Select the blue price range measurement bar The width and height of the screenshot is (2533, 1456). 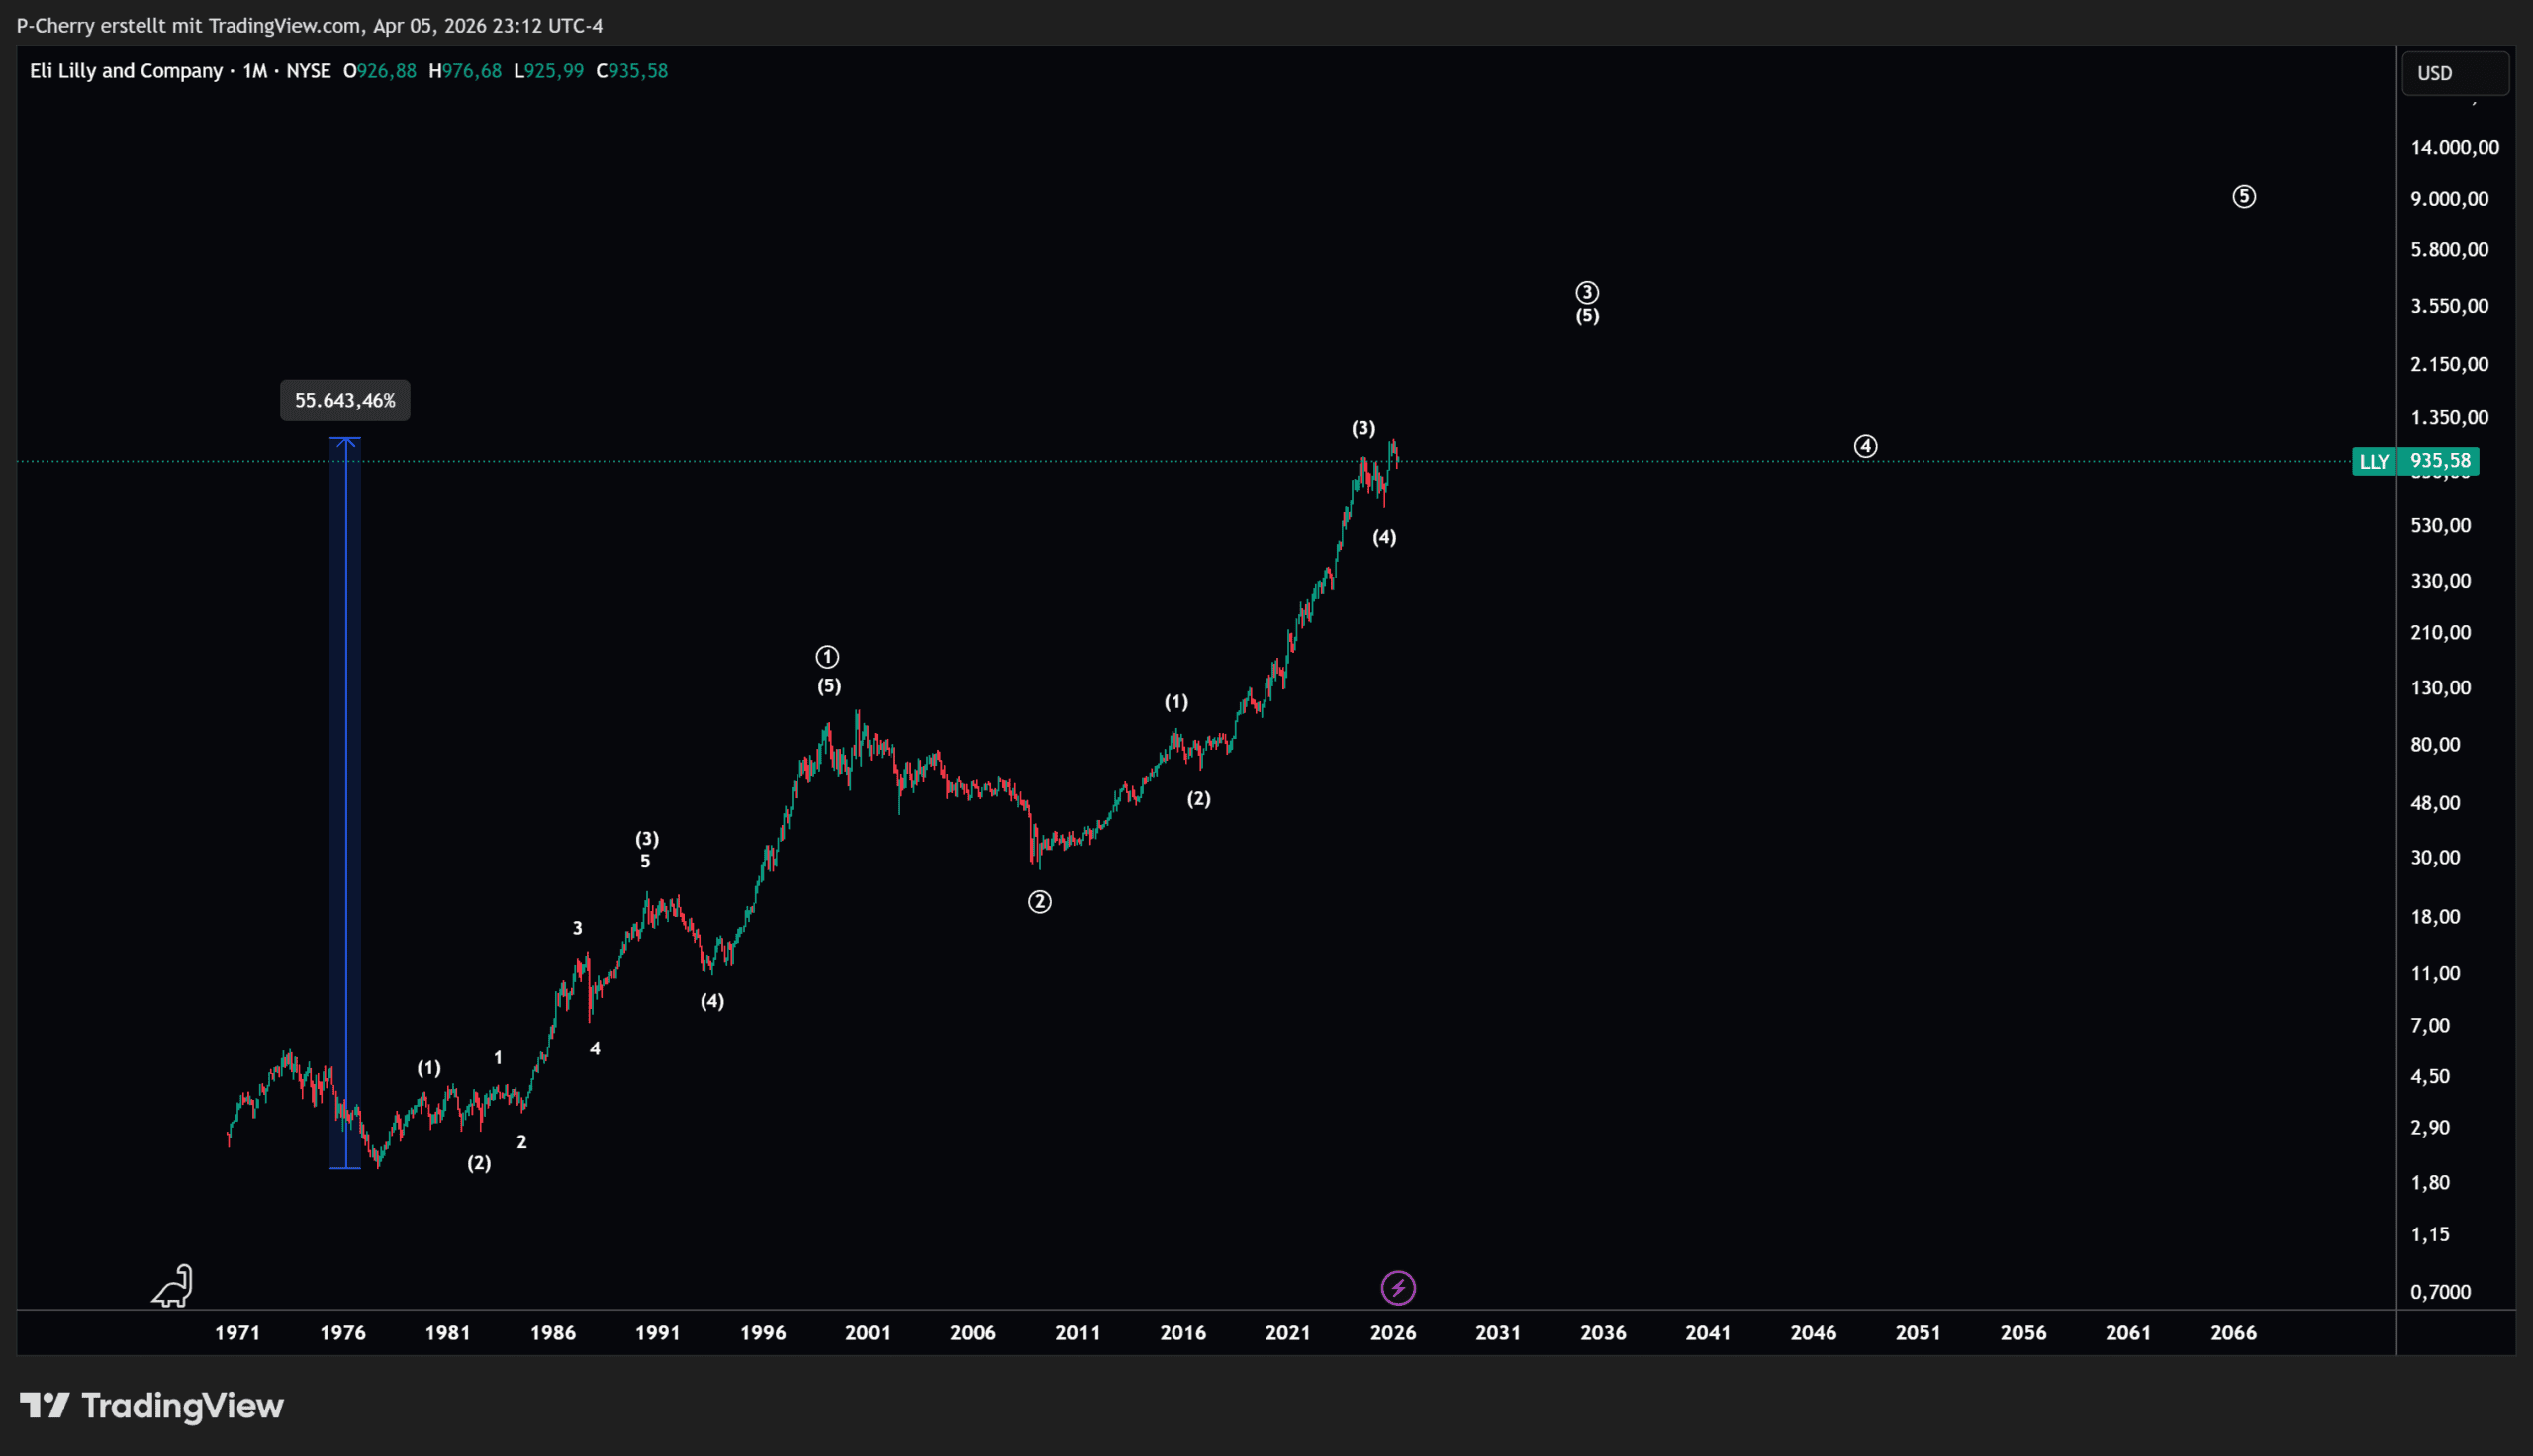pos(345,800)
